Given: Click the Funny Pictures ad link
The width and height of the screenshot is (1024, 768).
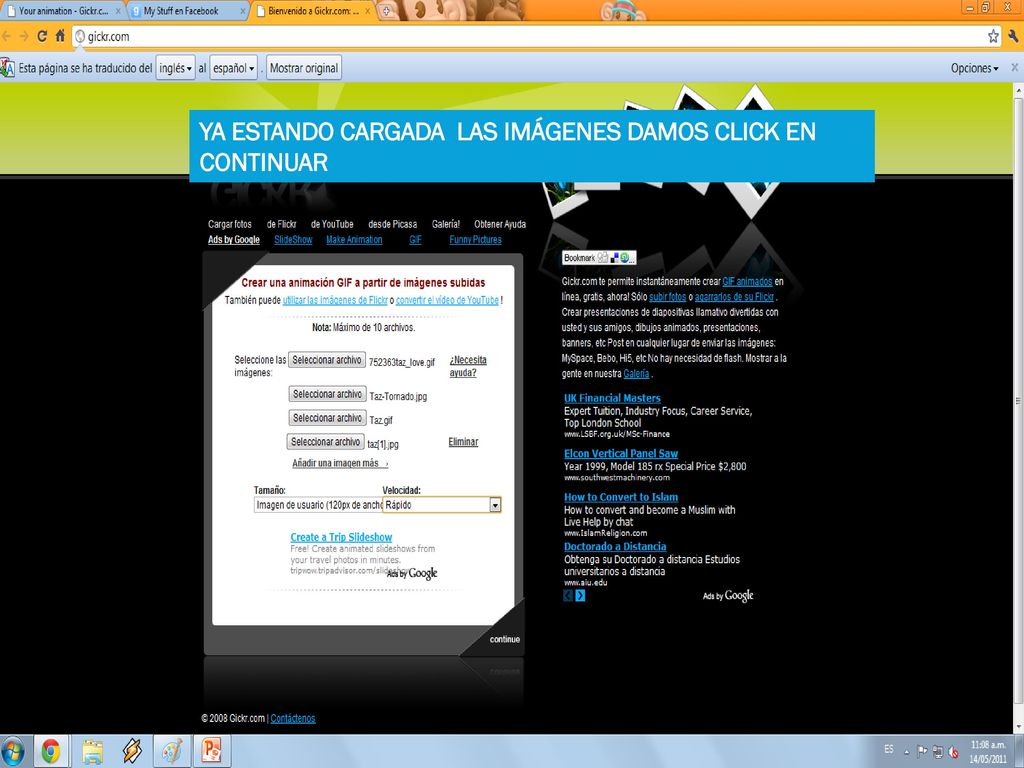Looking at the screenshot, I should click(475, 240).
